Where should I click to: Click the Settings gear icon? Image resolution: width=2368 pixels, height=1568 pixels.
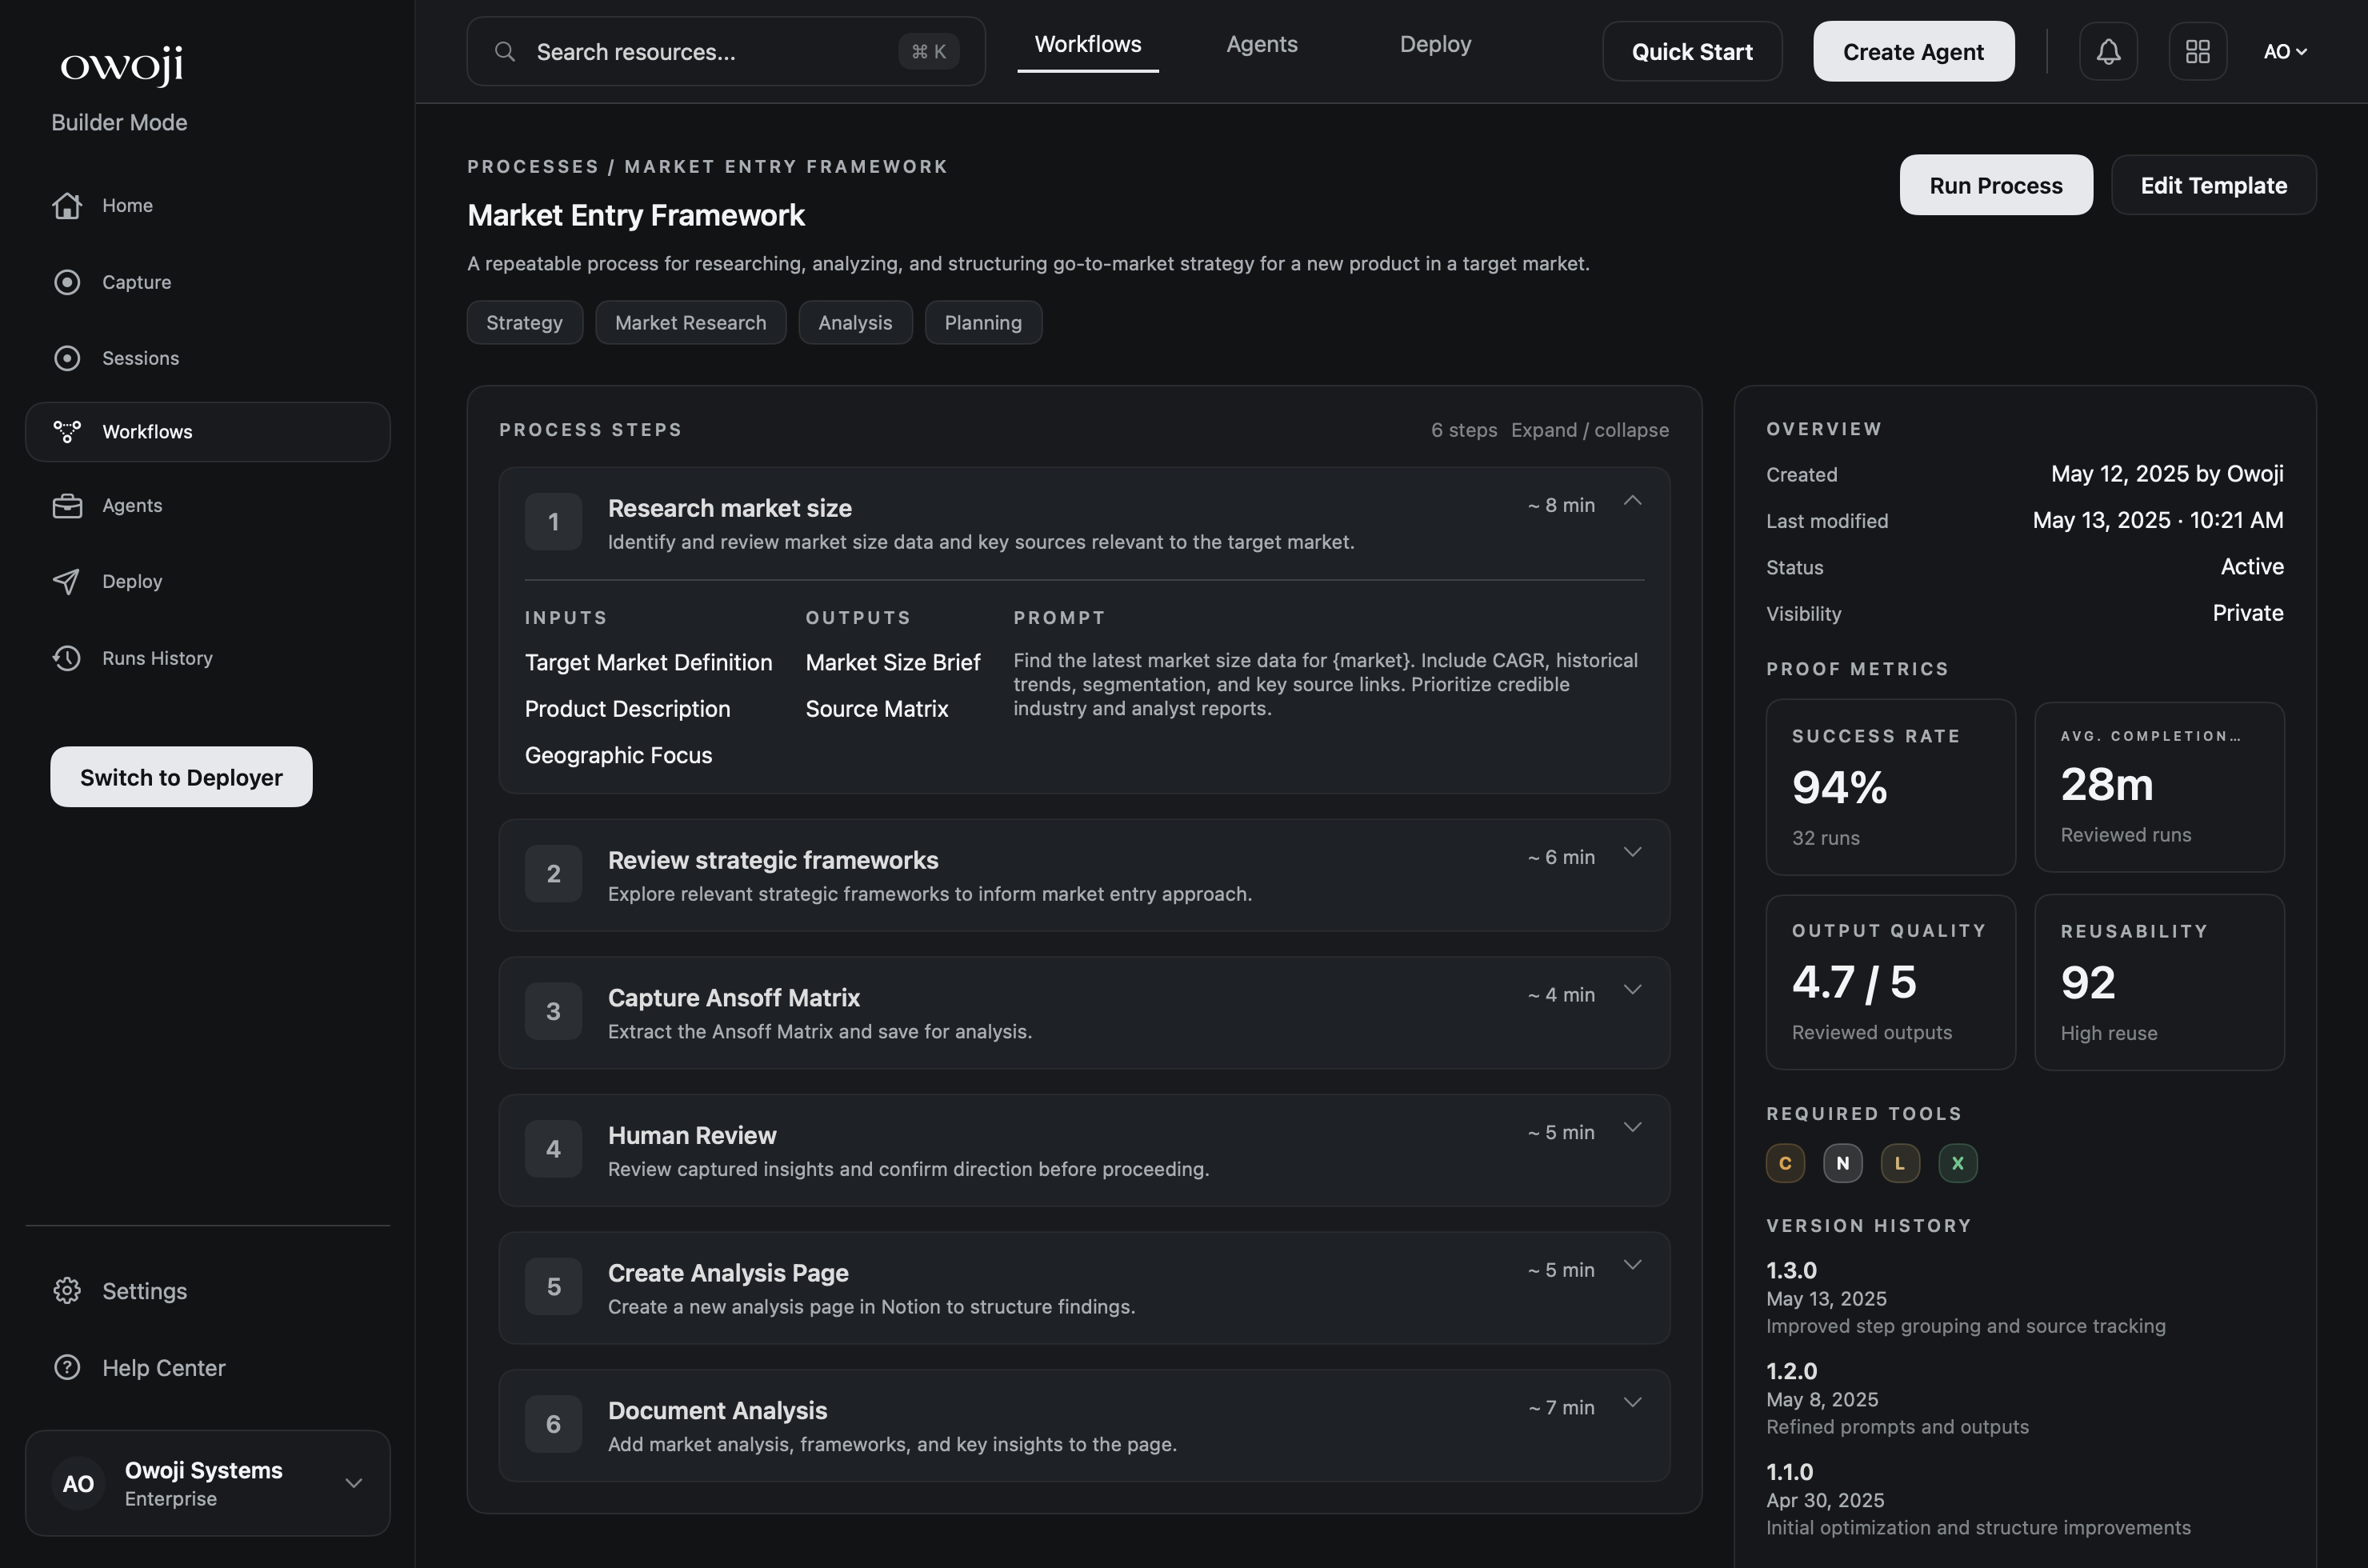point(67,1290)
